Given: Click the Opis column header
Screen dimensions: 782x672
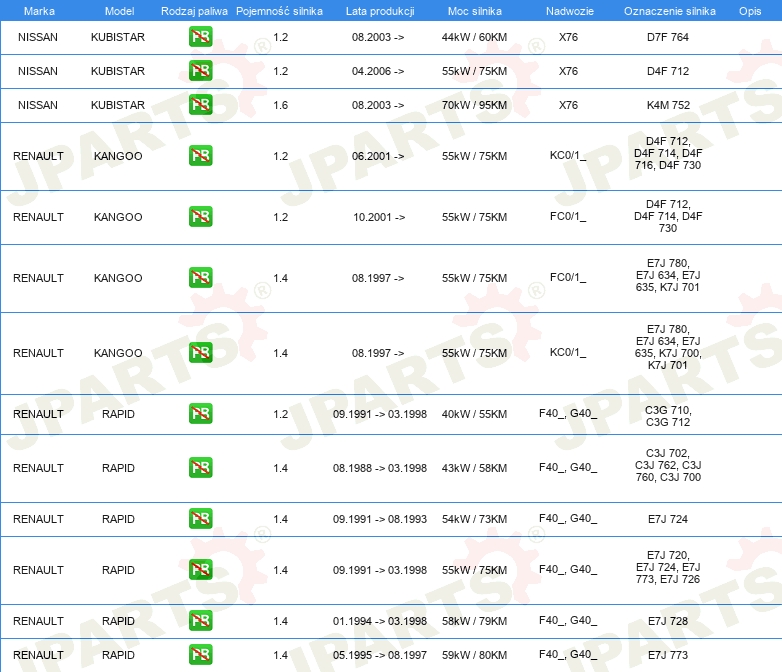Looking at the screenshot, I should 750,11.
